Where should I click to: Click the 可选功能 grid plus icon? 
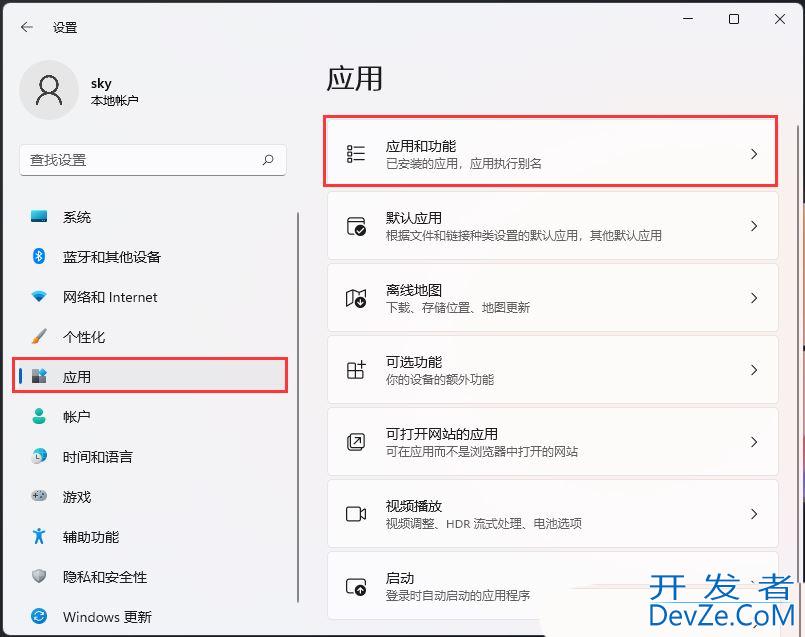click(x=356, y=370)
